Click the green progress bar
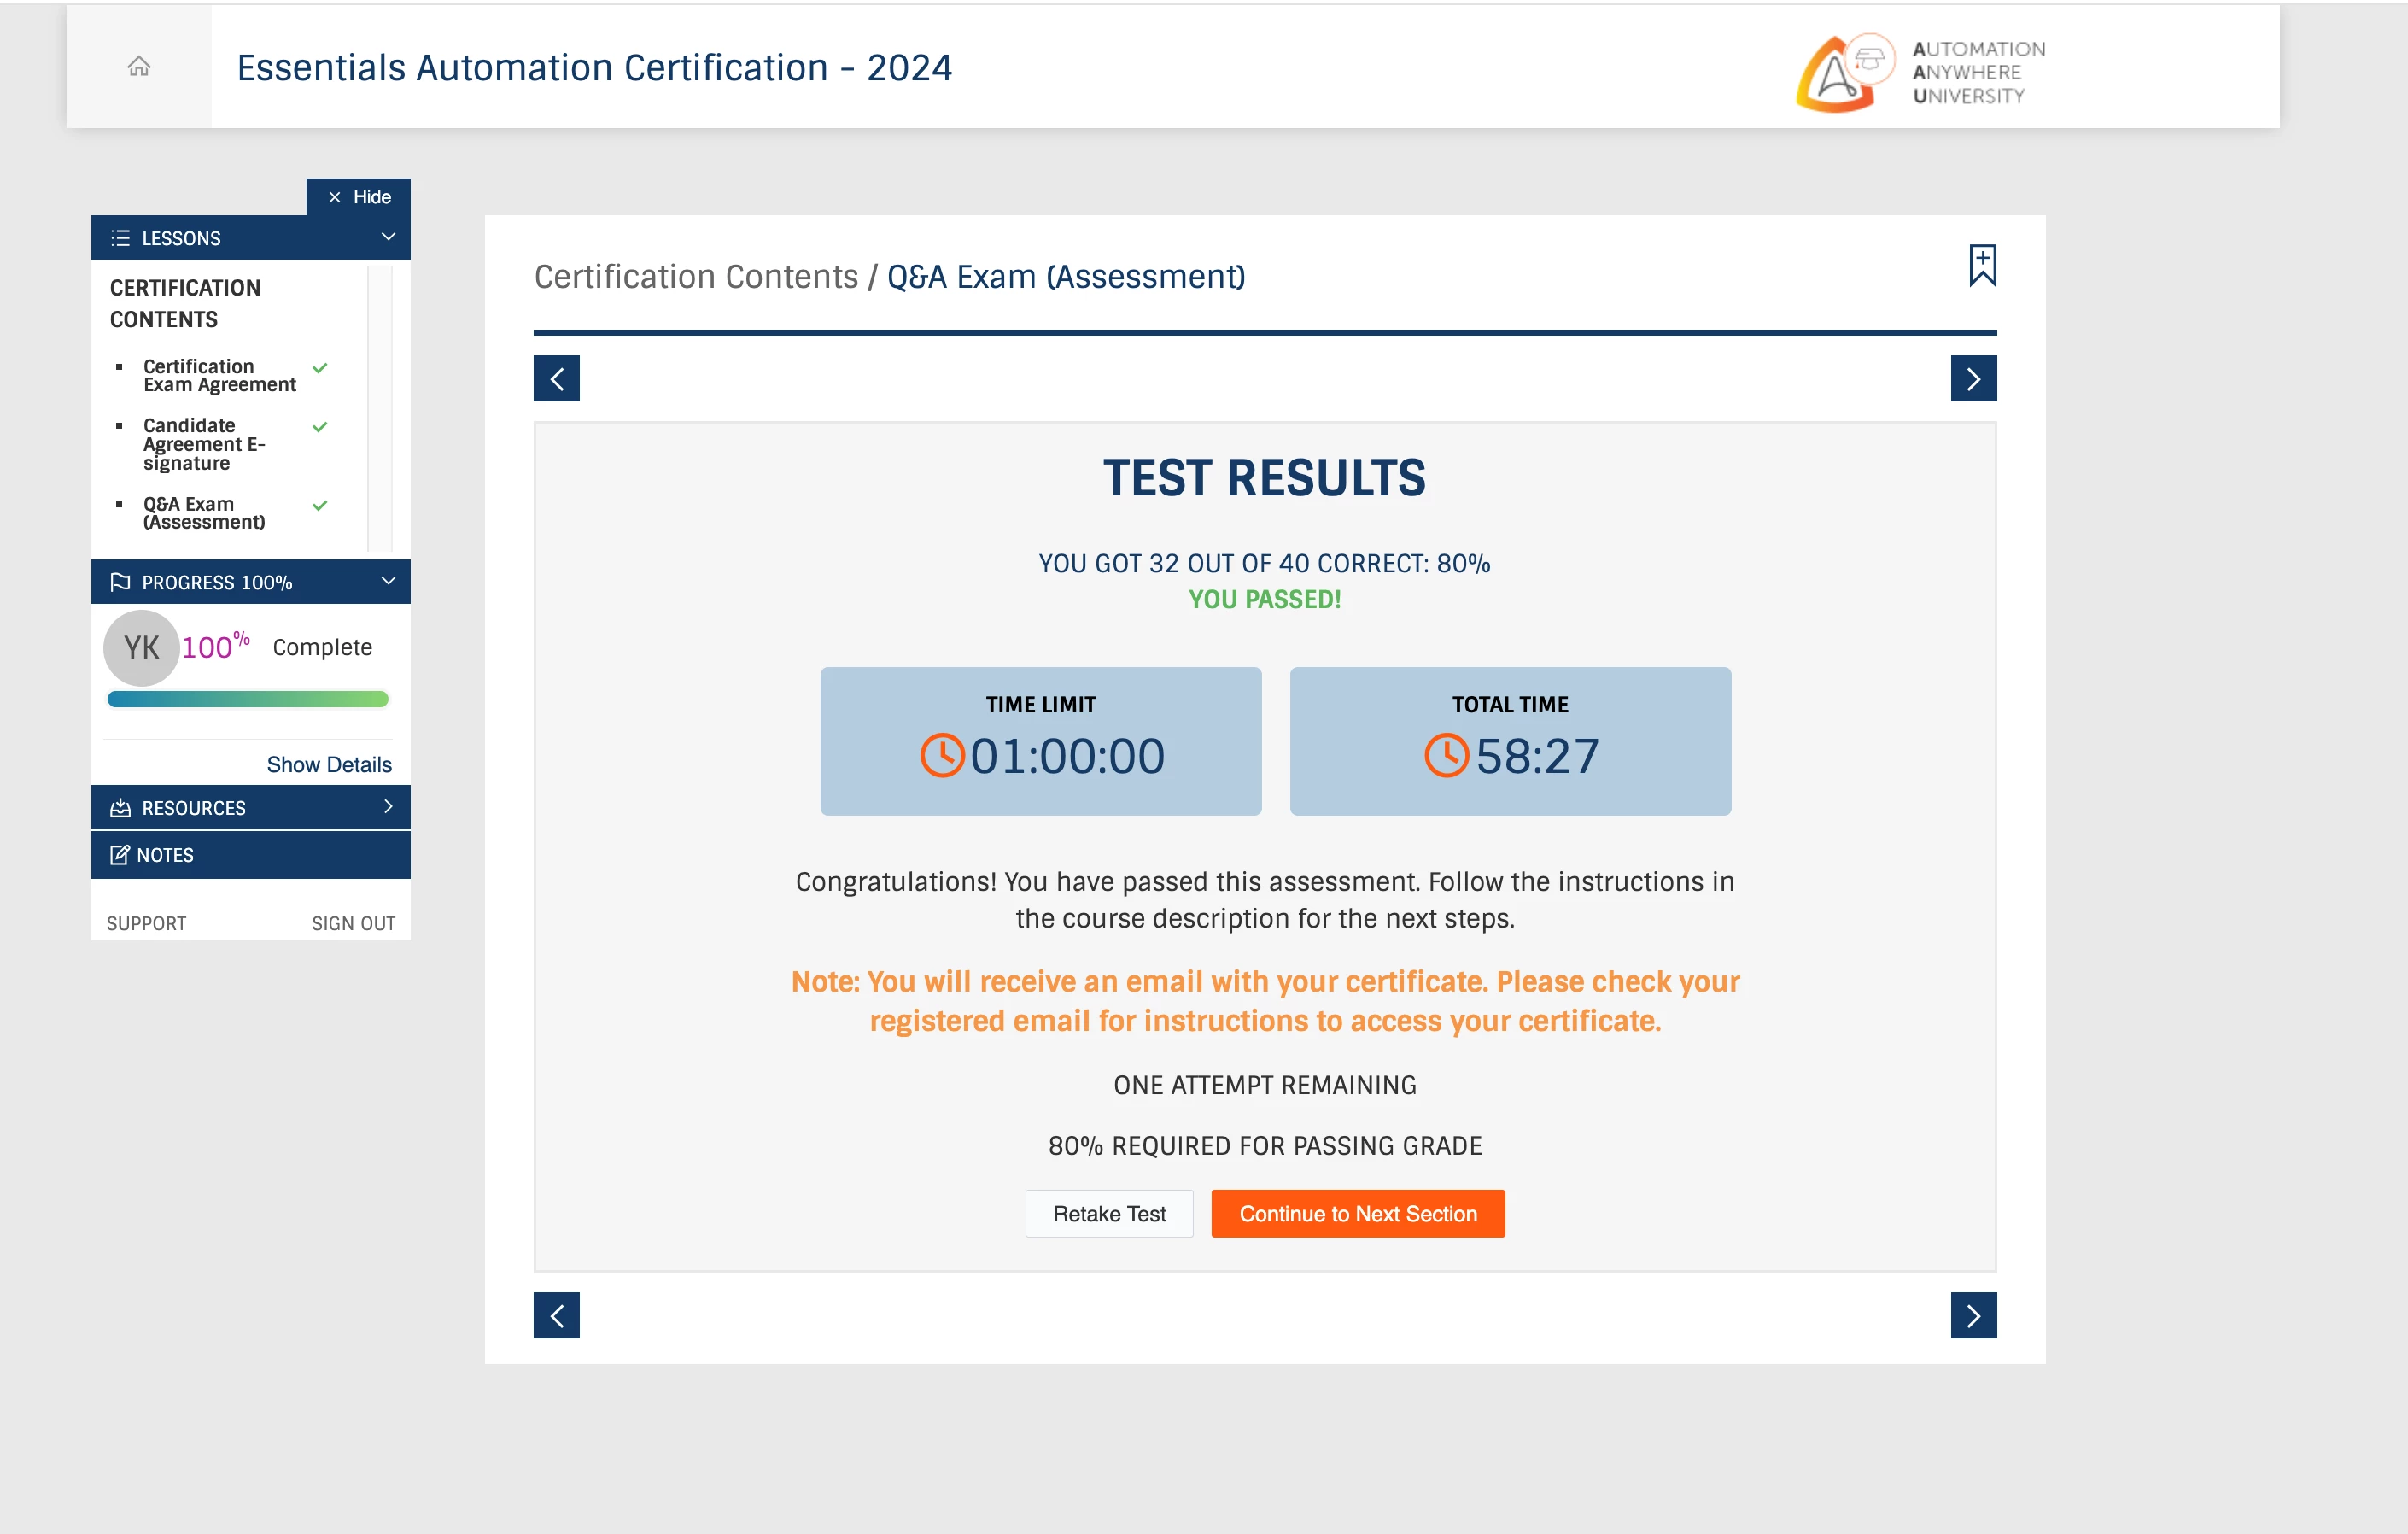Screen dimensions: 2408x1534 (247, 699)
